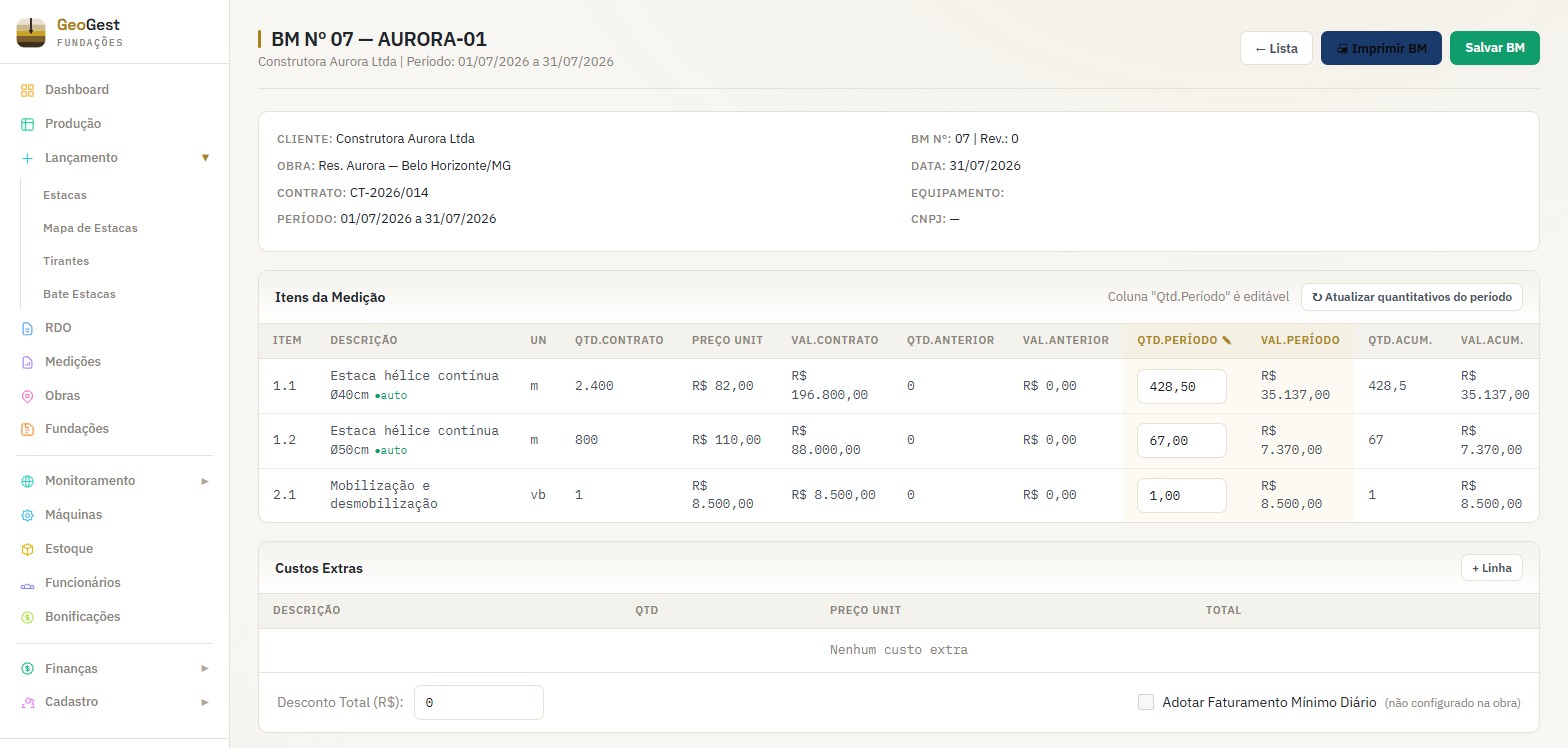Screen dimensions: 1568x748
Task: Open Bate Estacas submenu item
Action: pyautogui.click(x=79, y=294)
